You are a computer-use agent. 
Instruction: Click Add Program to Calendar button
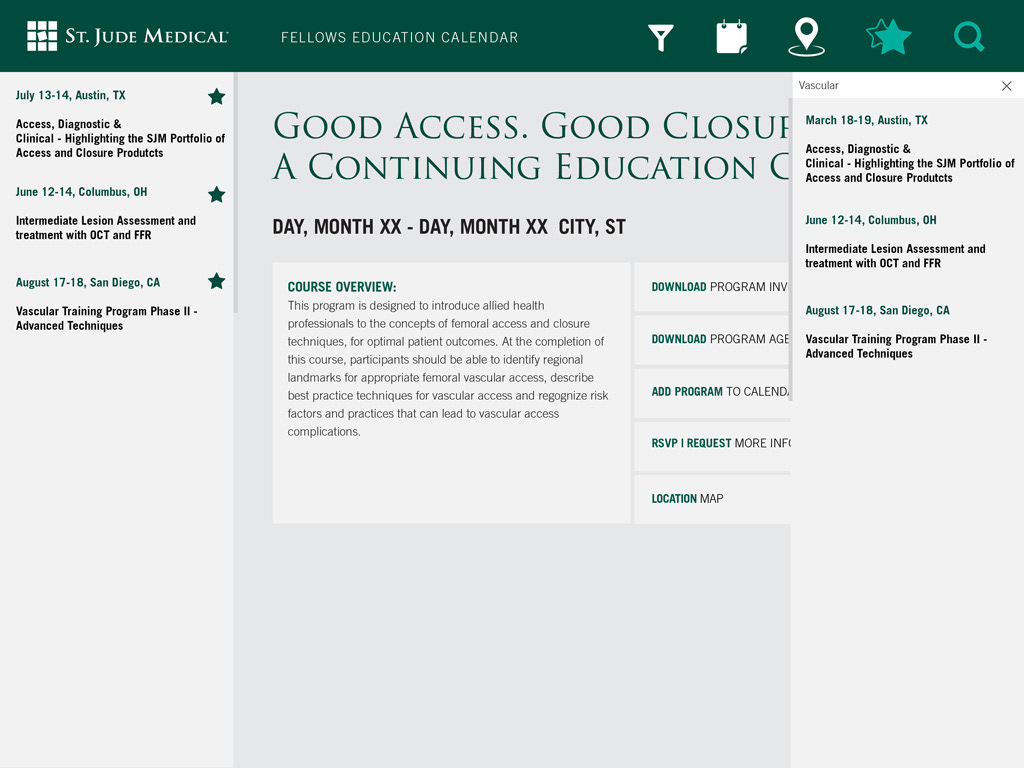coord(712,392)
